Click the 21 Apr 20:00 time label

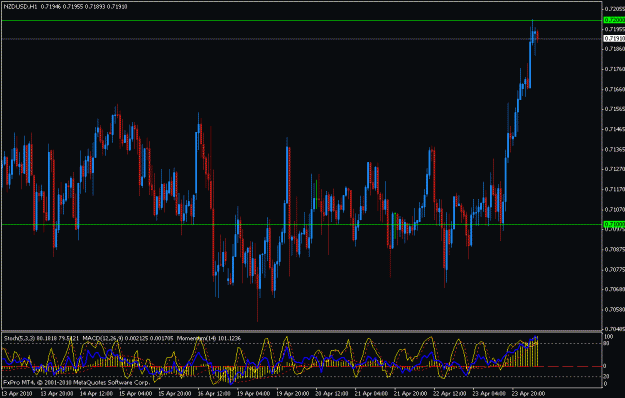[x=411, y=394]
